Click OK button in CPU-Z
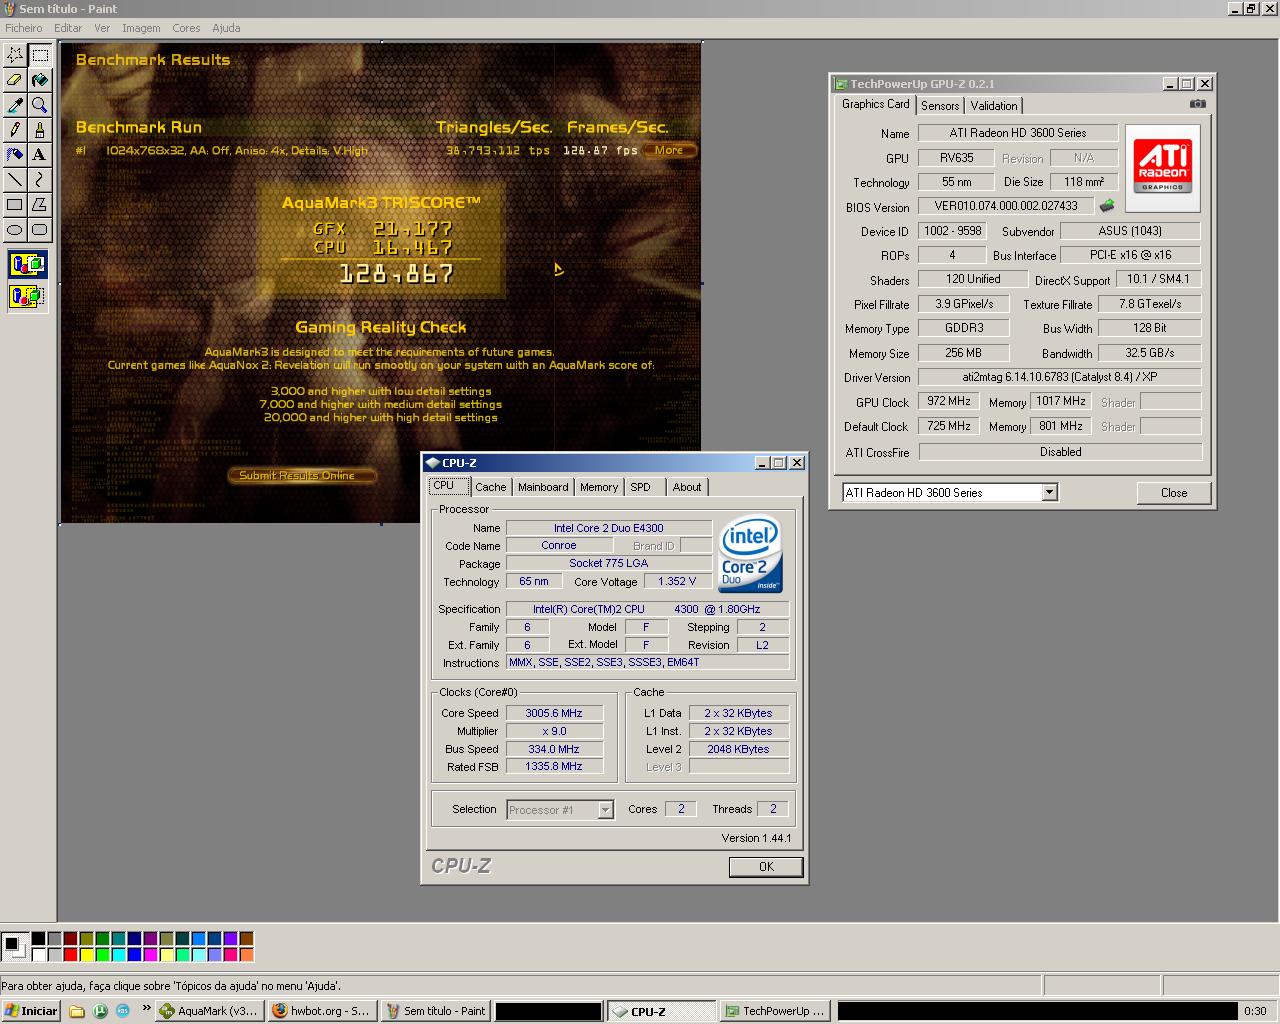 point(766,867)
